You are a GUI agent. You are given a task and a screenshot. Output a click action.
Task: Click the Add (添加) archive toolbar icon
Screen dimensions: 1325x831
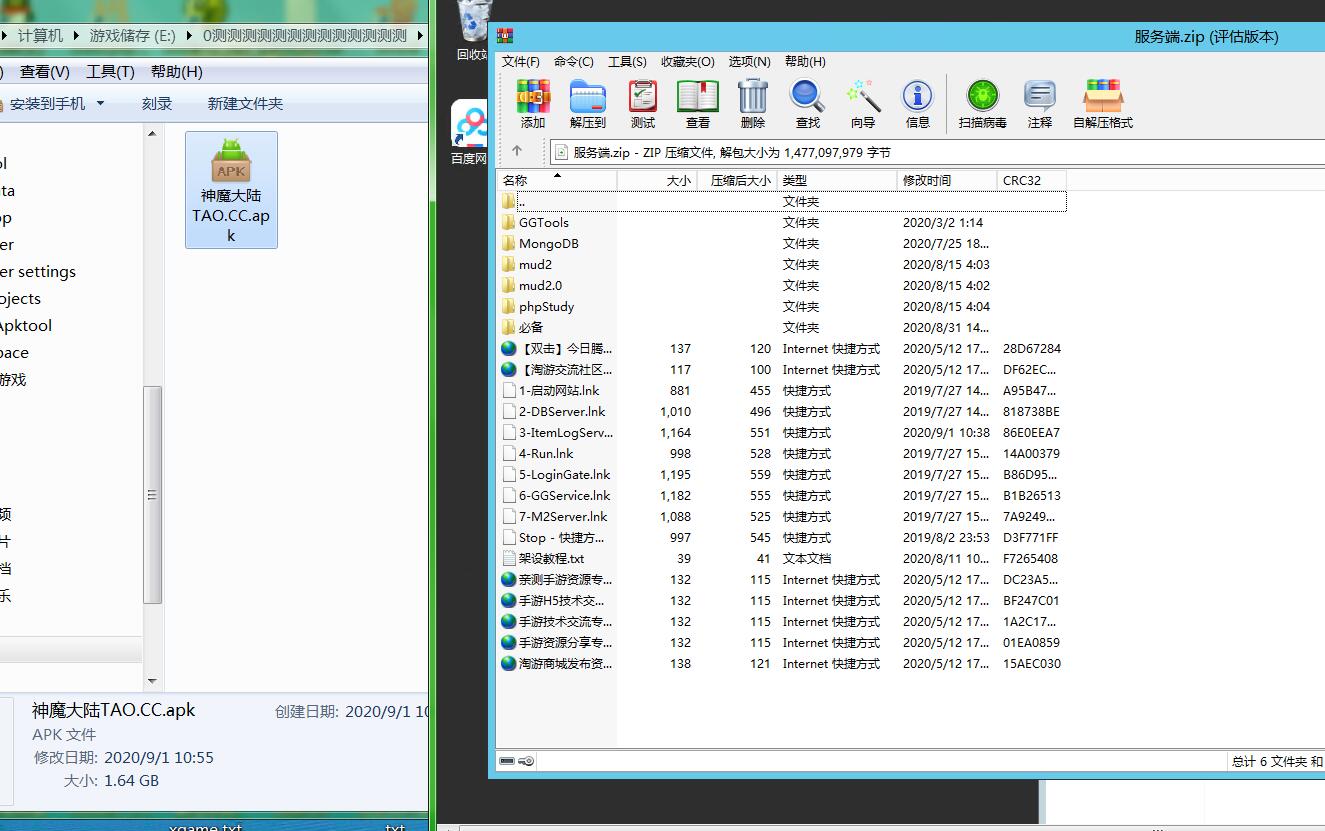point(533,104)
